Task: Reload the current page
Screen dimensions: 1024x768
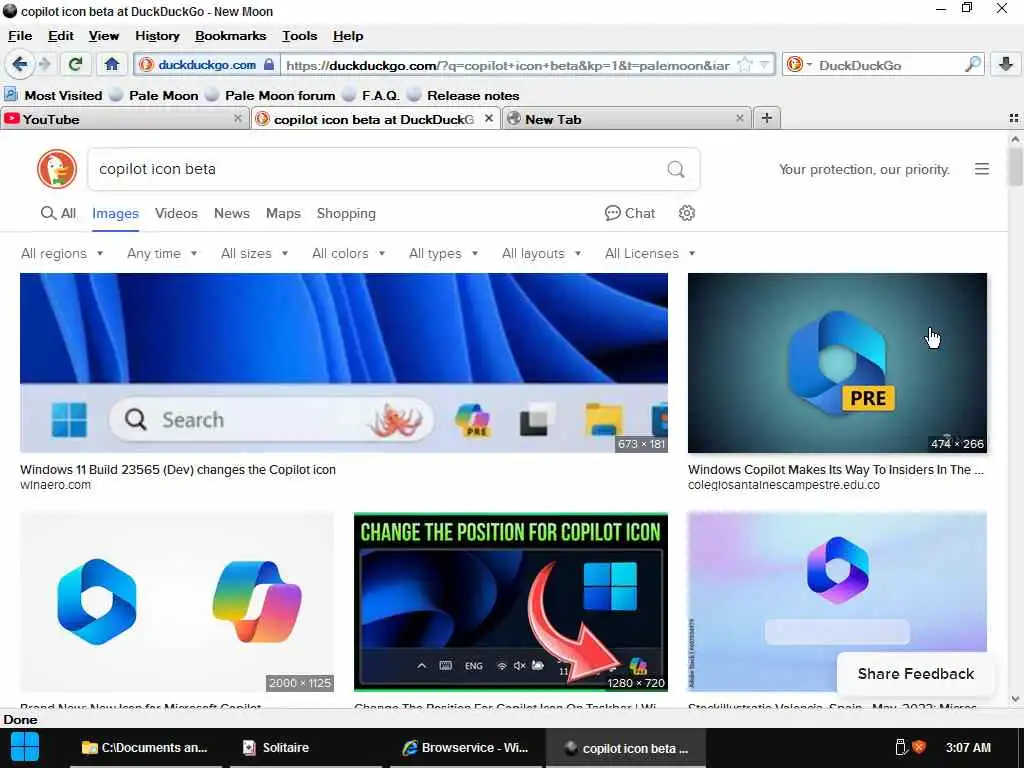Action: click(x=75, y=65)
